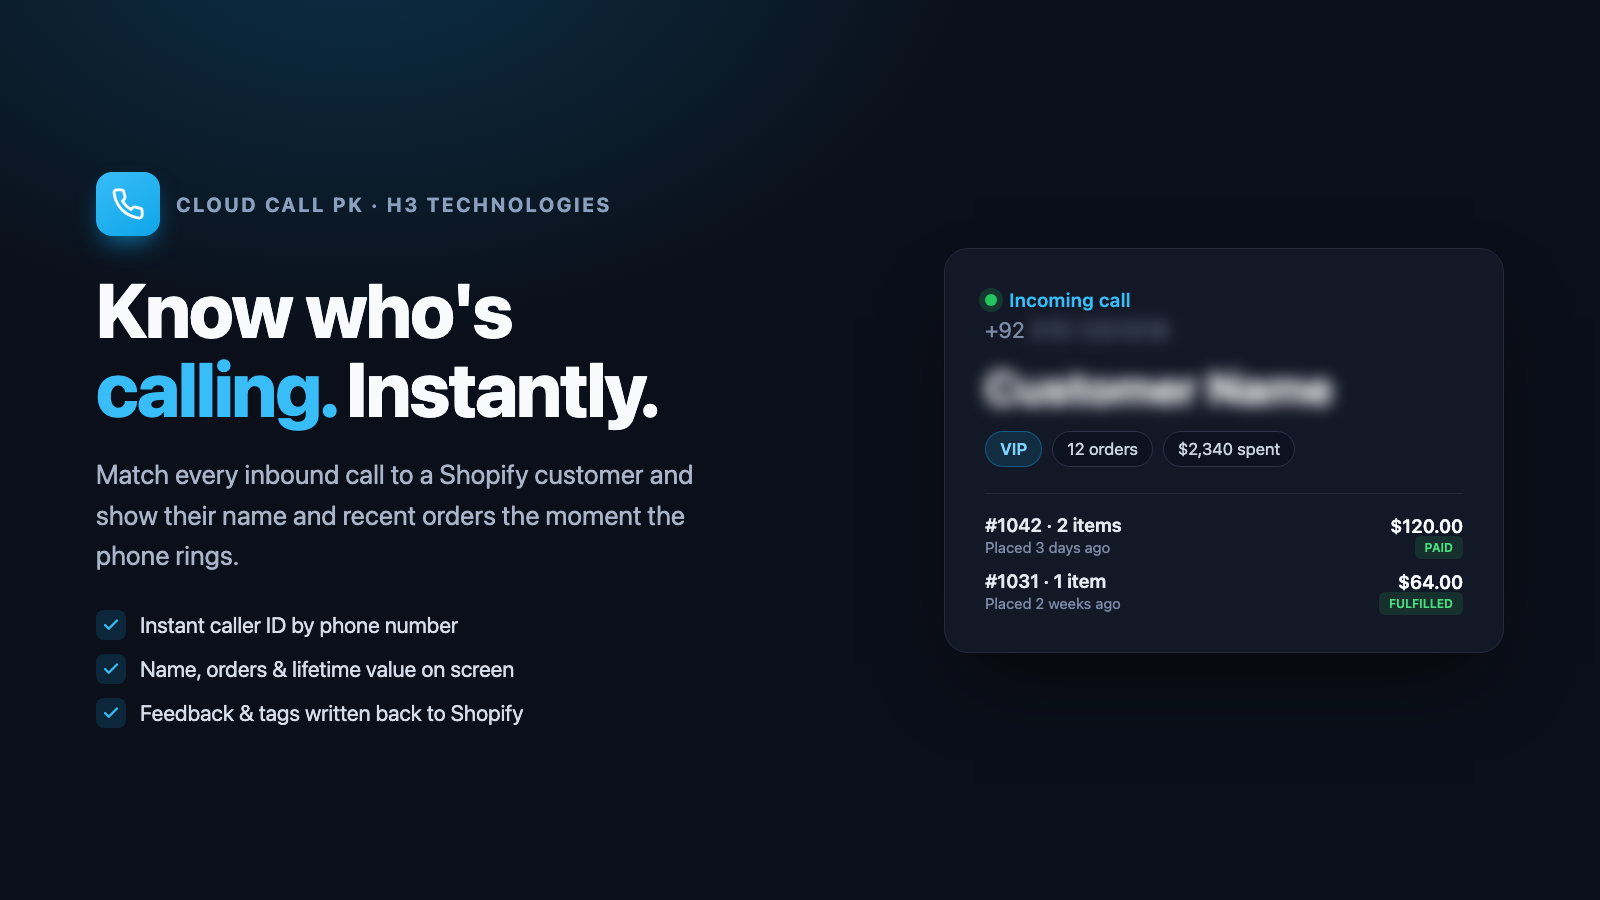Click the $64.00 order amount
1600x900 pixels.
tap(1430, 582)
